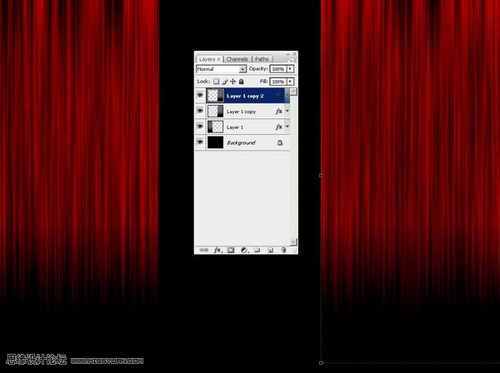Screen dimensions: 500x373
Task: Click the Link layers icon
Action: [203, 250]
